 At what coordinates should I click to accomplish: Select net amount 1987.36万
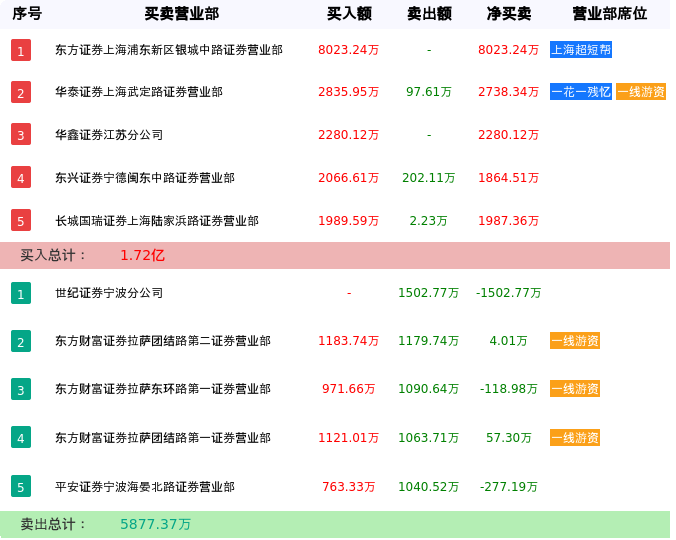coord(509,221)
